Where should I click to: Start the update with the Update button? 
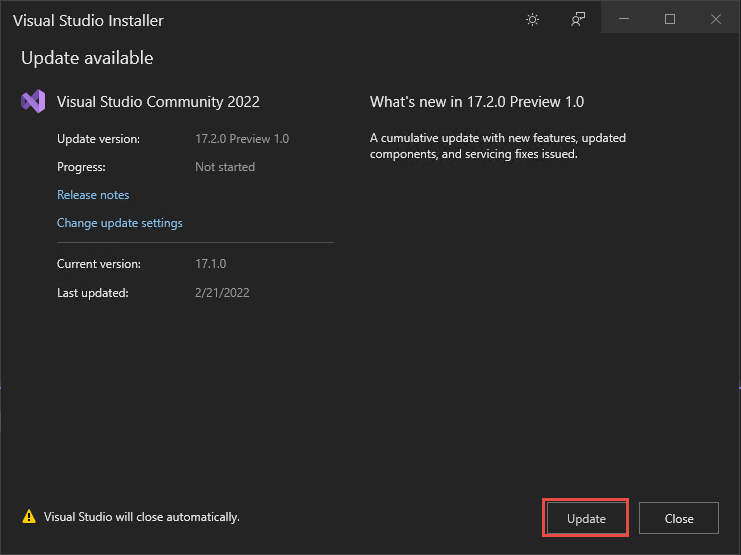click(586, 518)
